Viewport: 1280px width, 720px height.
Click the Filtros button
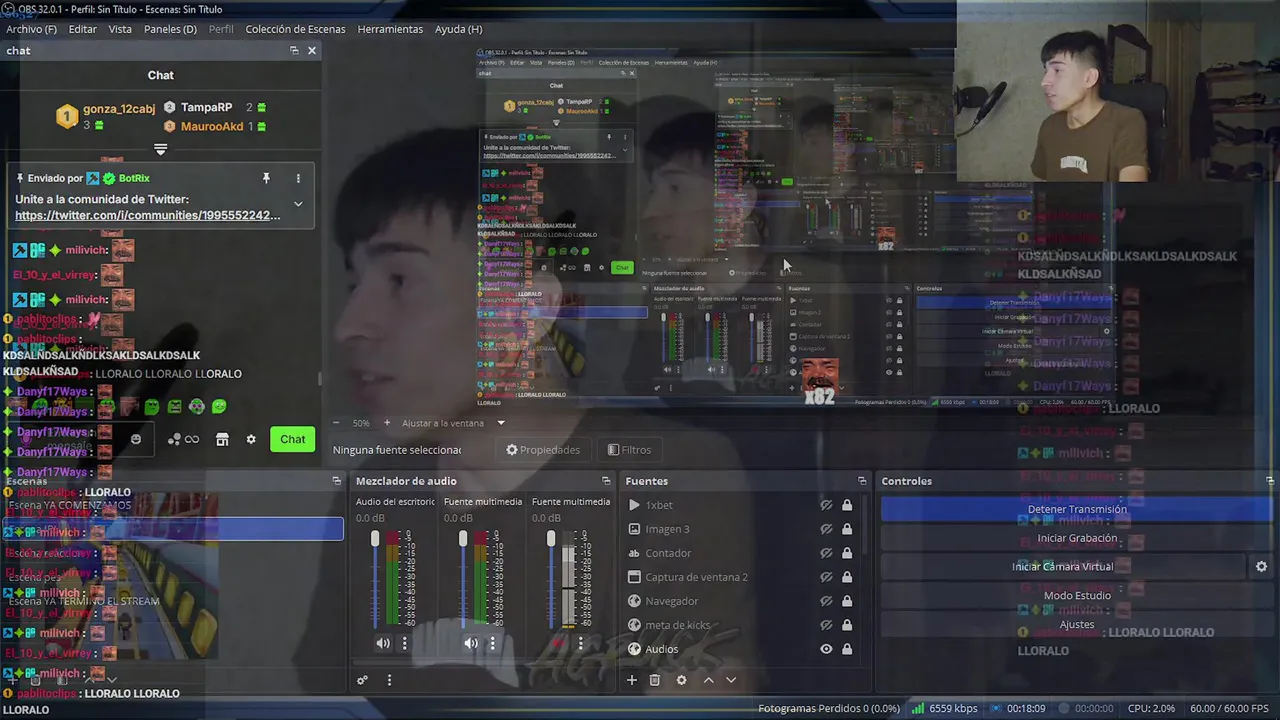630,450
